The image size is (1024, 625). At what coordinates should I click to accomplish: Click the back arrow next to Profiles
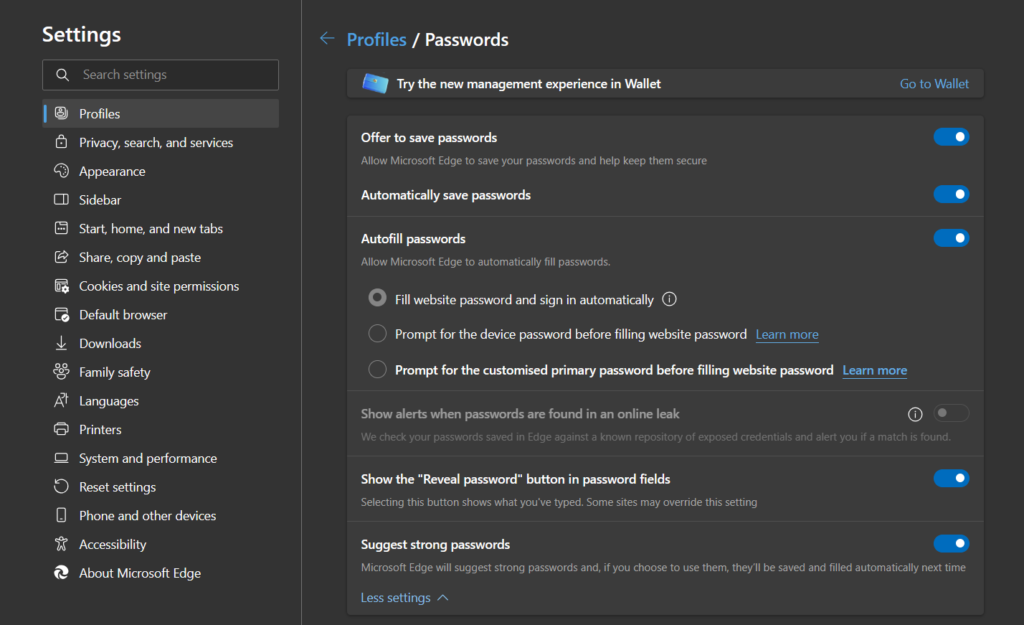[x=327, y=39]
